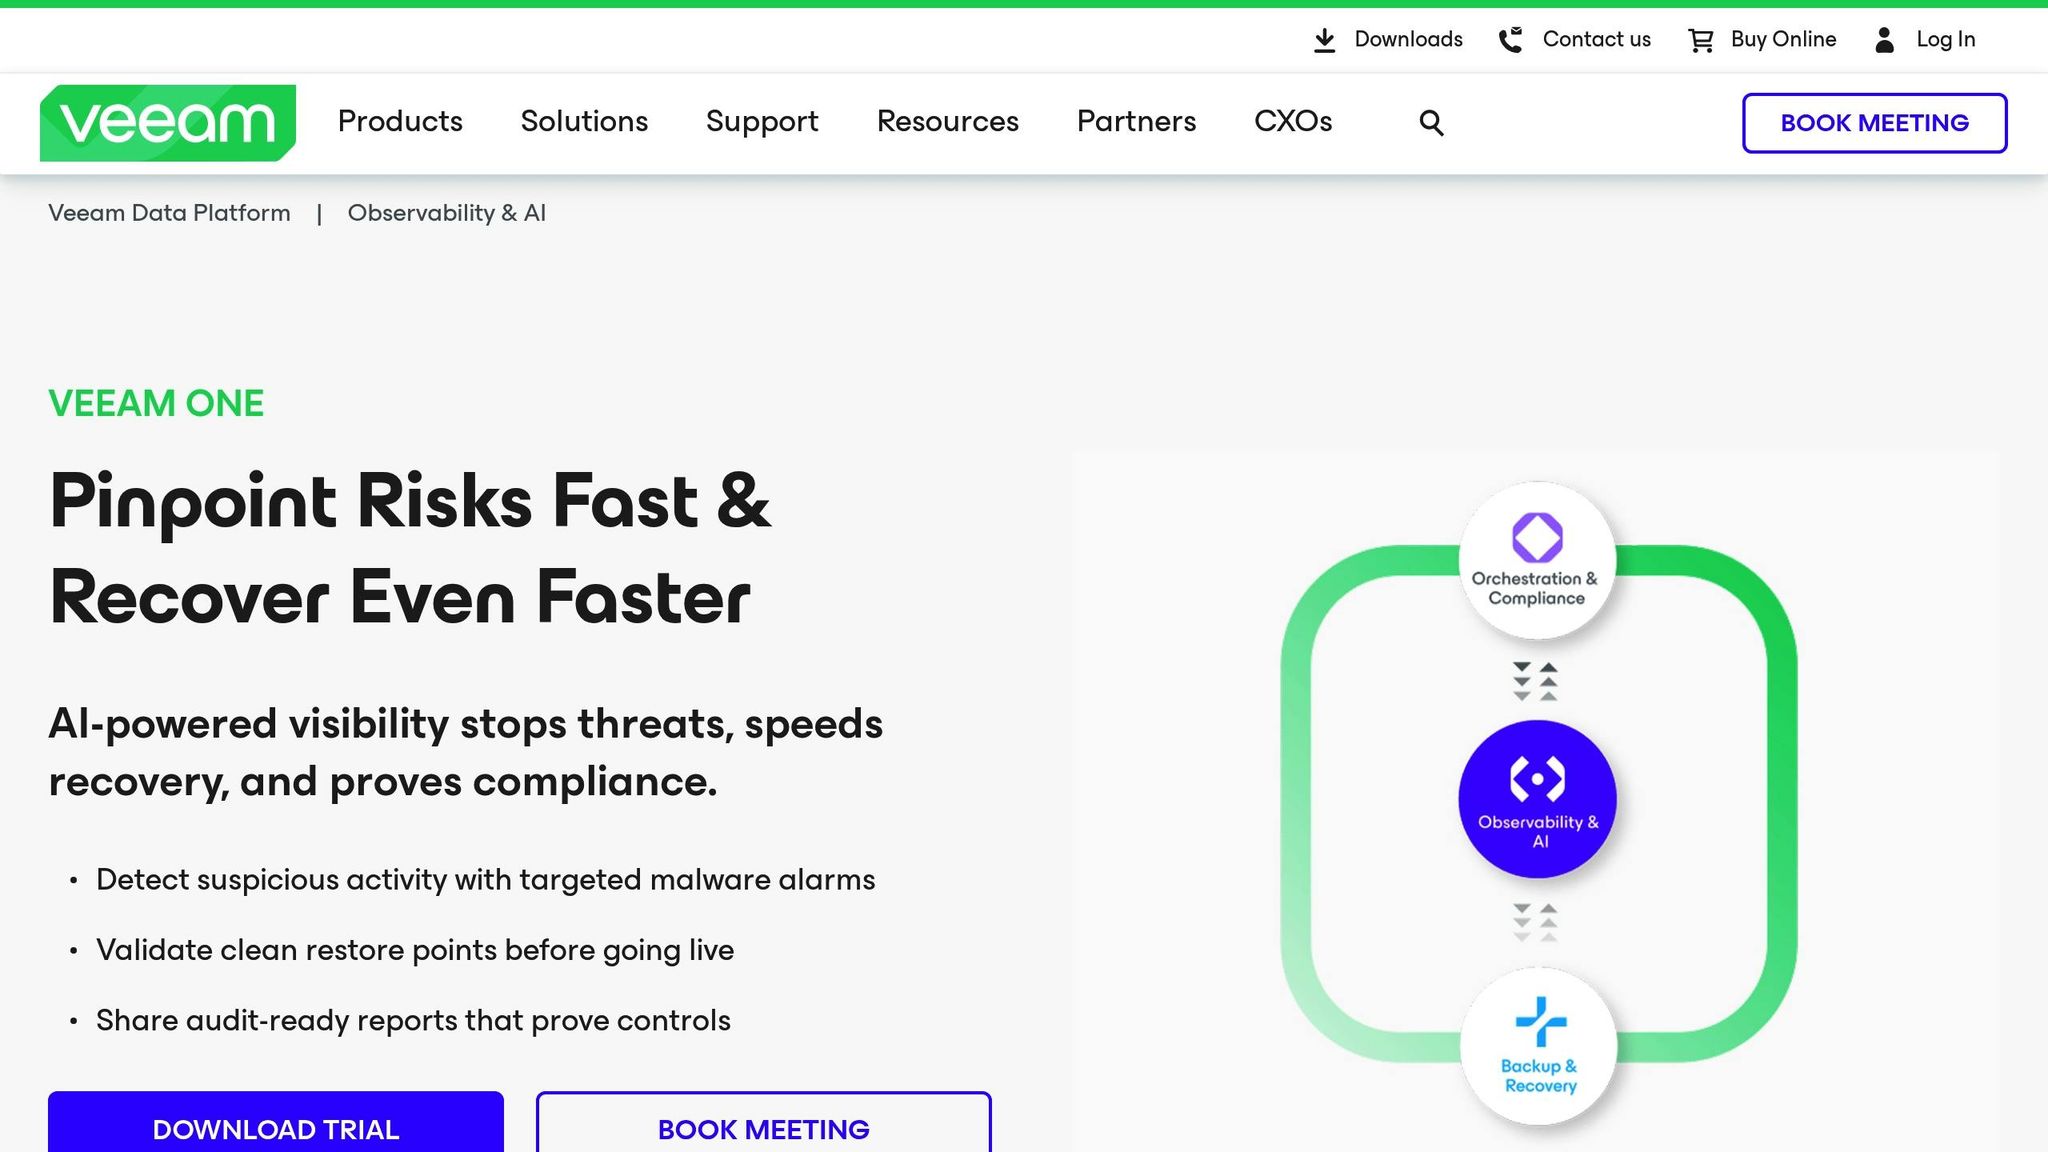Image resolution: width=2048 pixels, height=1152 pixels.
Task: Click the Buy Online cart icon
Action: click(1700, 40)
